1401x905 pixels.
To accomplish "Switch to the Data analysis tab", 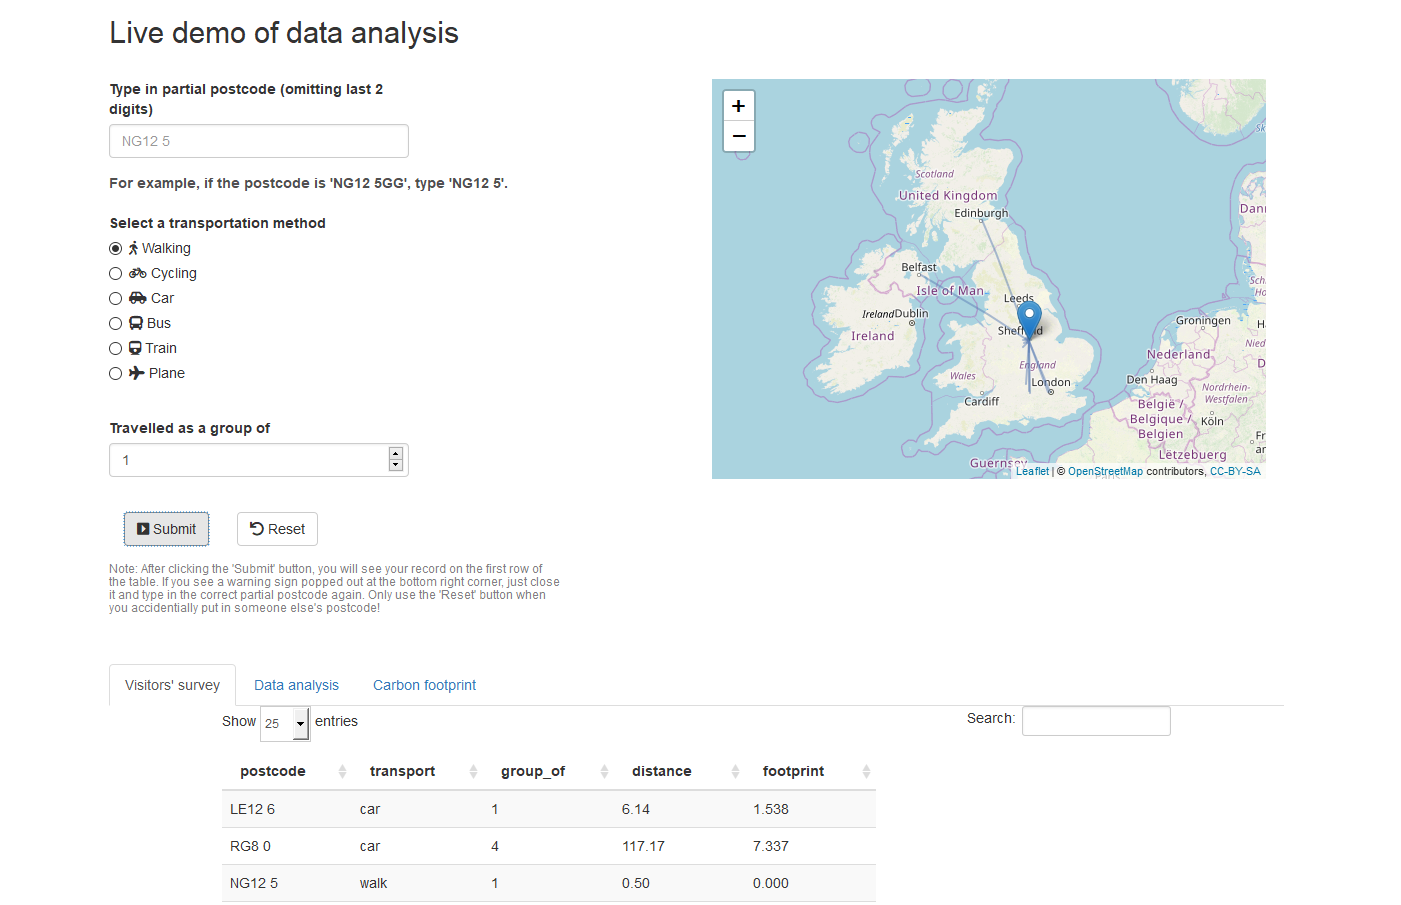I will pyautogui.click(x=296, y=685).
